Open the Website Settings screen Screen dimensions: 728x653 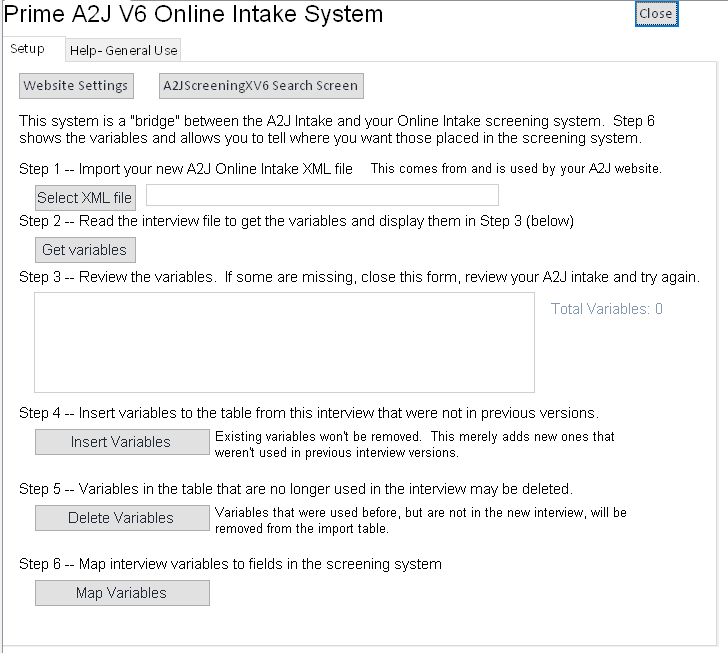click(76, 86)
